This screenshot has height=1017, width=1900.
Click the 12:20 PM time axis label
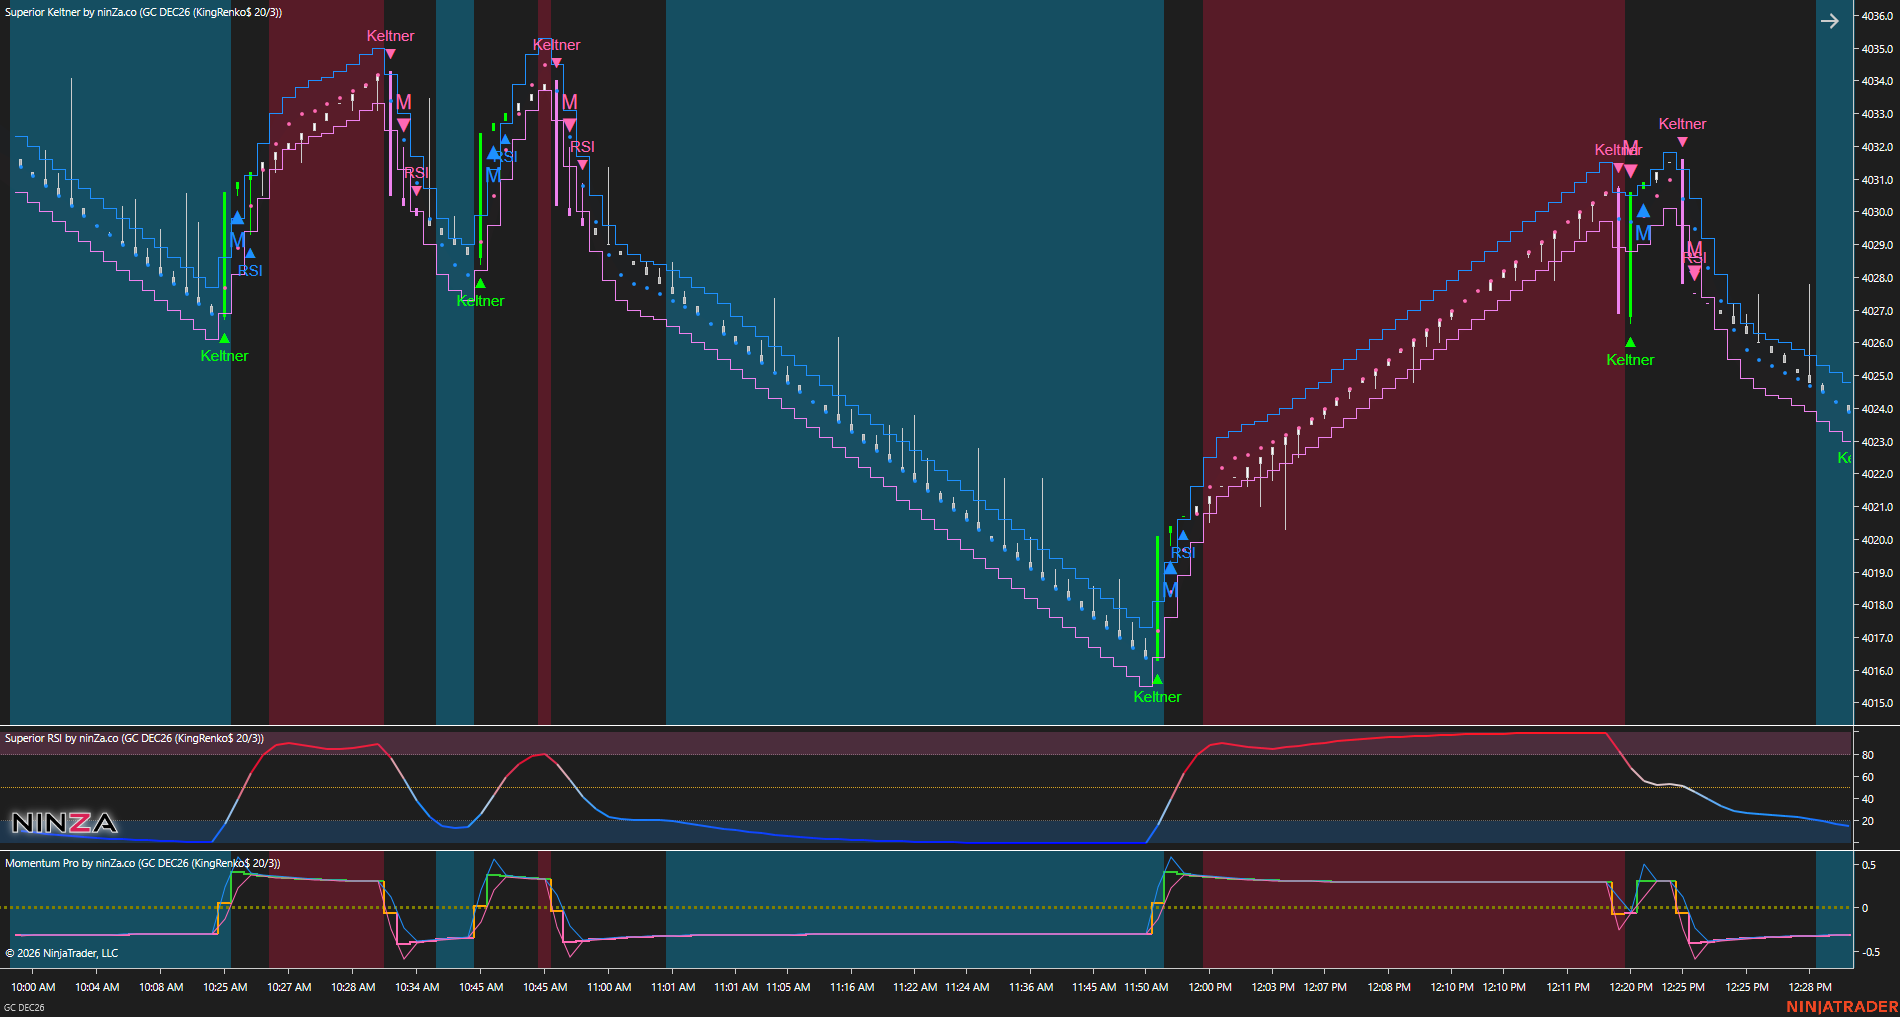tap(1631, 987)
